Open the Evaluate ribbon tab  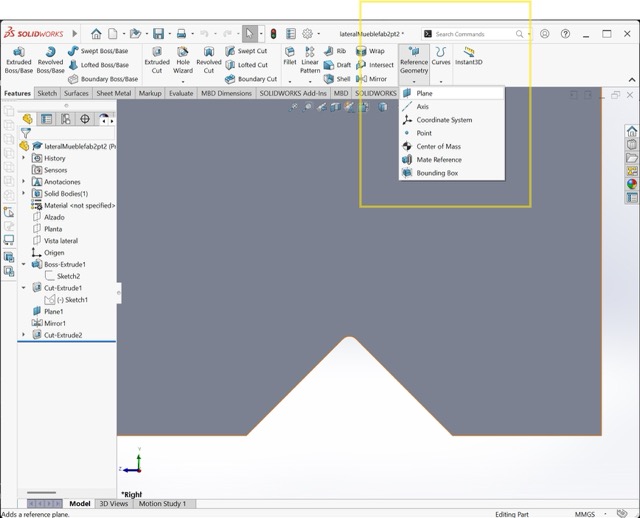click(181, 93)
